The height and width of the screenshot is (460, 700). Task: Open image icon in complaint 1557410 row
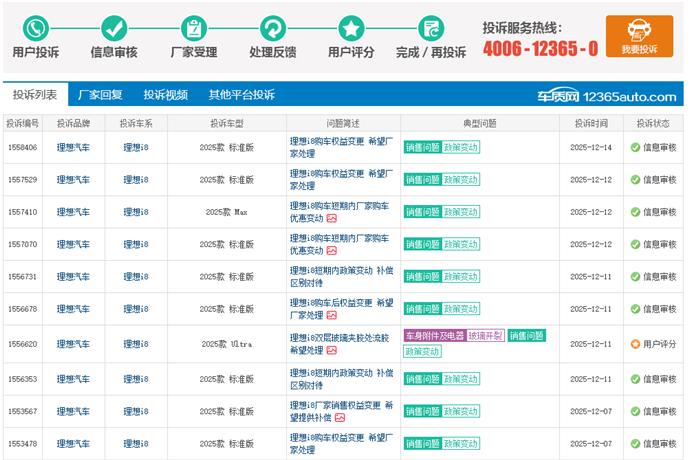[x=332, y=219]
